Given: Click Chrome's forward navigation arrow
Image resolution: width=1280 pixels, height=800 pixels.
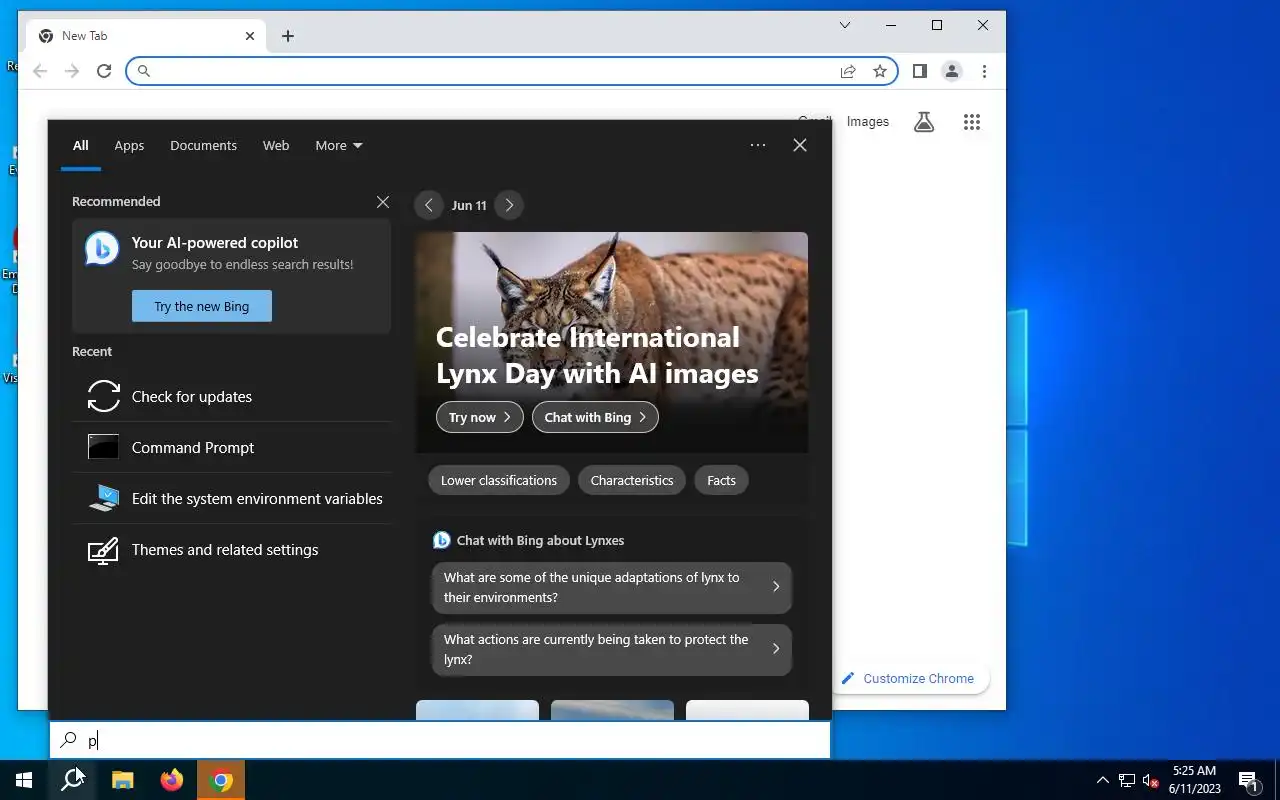Looking at the screenshot, I should pyautogui.click(x=72, y=71).
